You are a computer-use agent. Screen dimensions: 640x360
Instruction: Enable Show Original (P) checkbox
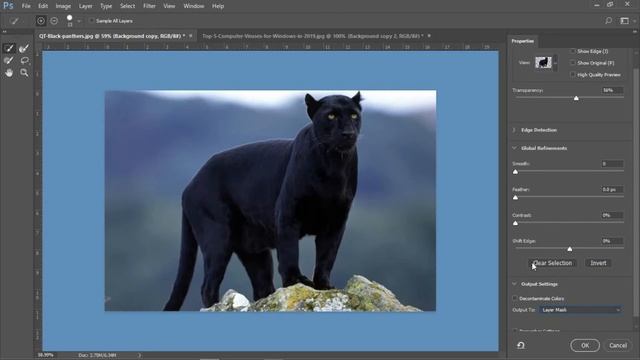[573, 63]
